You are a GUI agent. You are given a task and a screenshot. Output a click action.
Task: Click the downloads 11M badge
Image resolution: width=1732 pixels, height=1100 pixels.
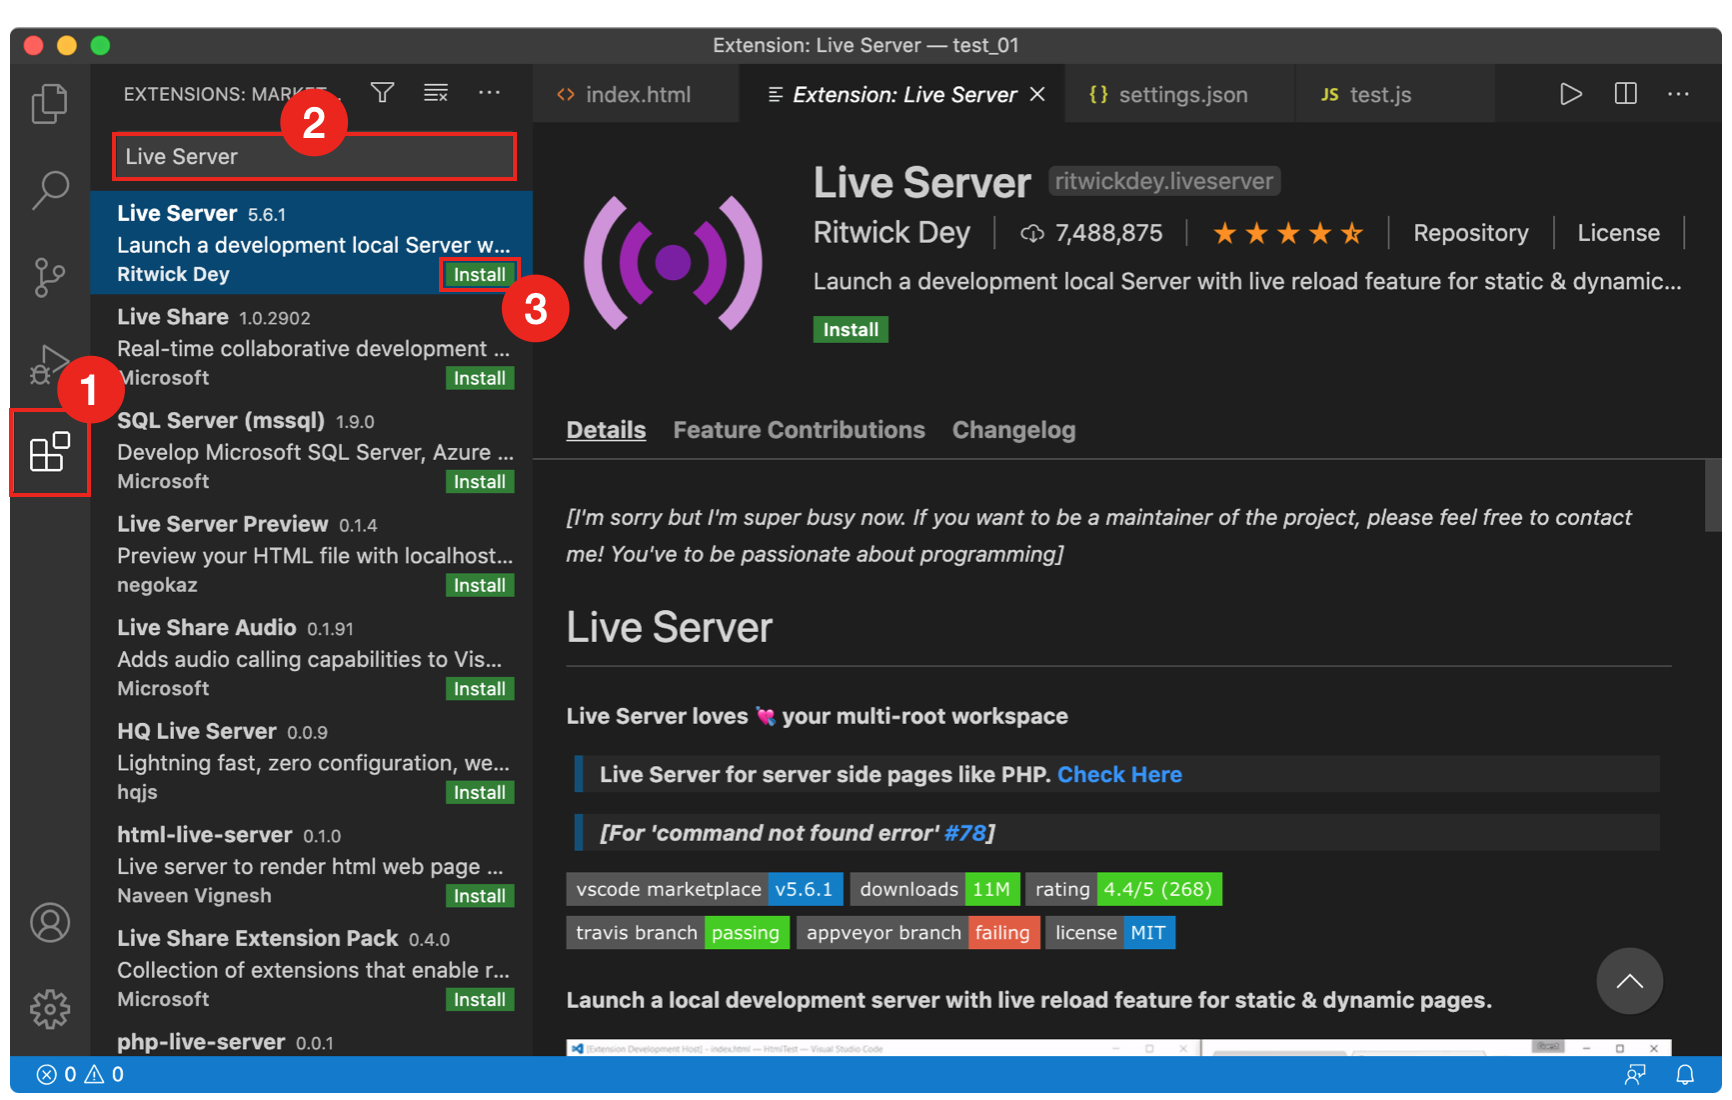point(935,889)
